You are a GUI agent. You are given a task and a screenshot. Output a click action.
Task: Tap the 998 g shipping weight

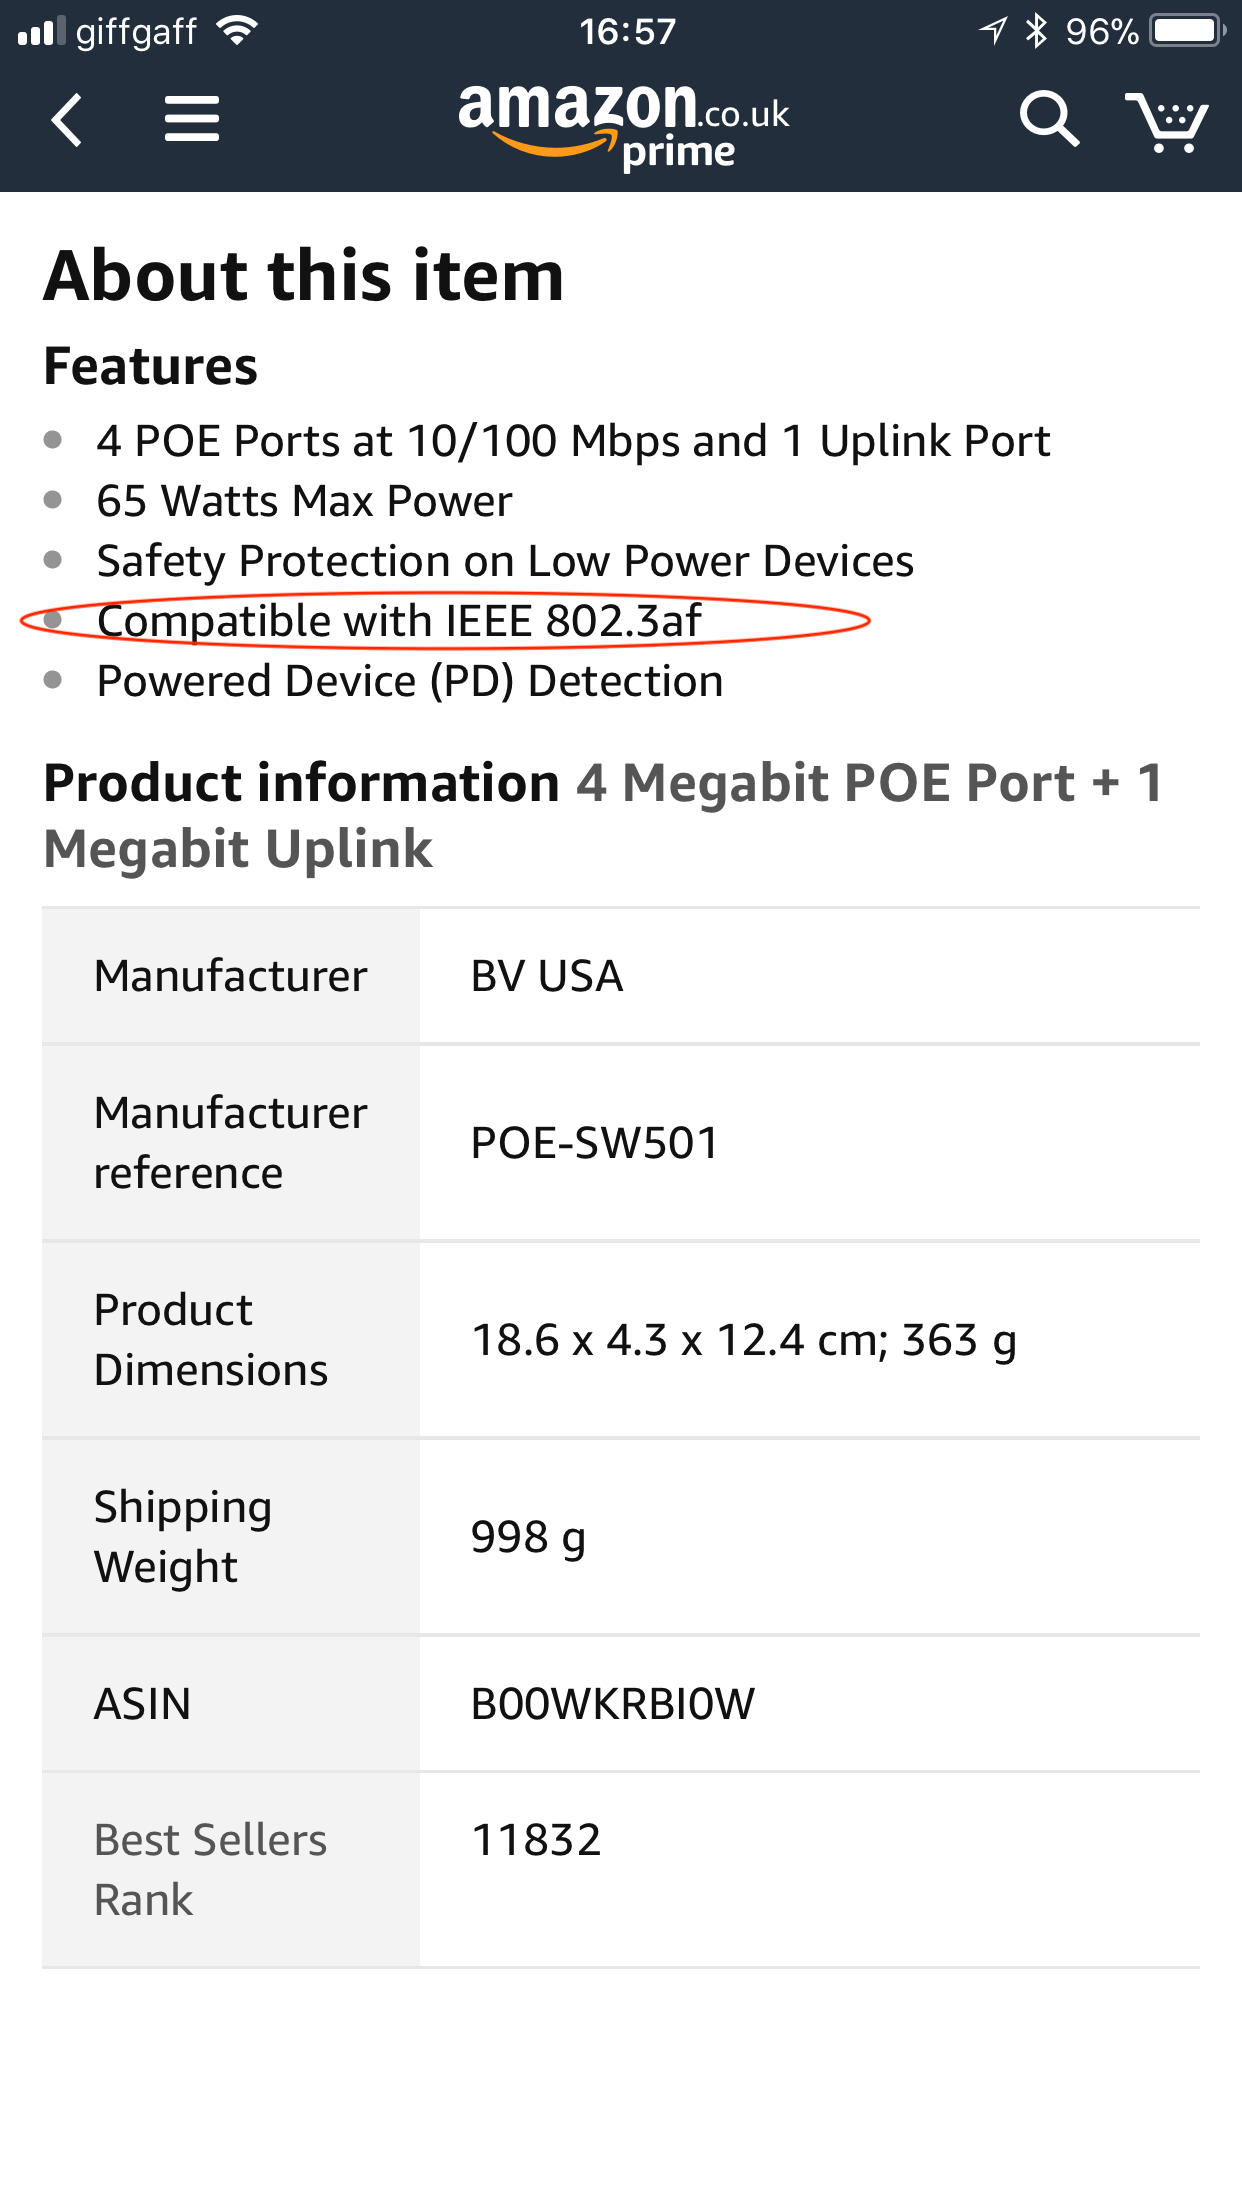(528, 1537)
